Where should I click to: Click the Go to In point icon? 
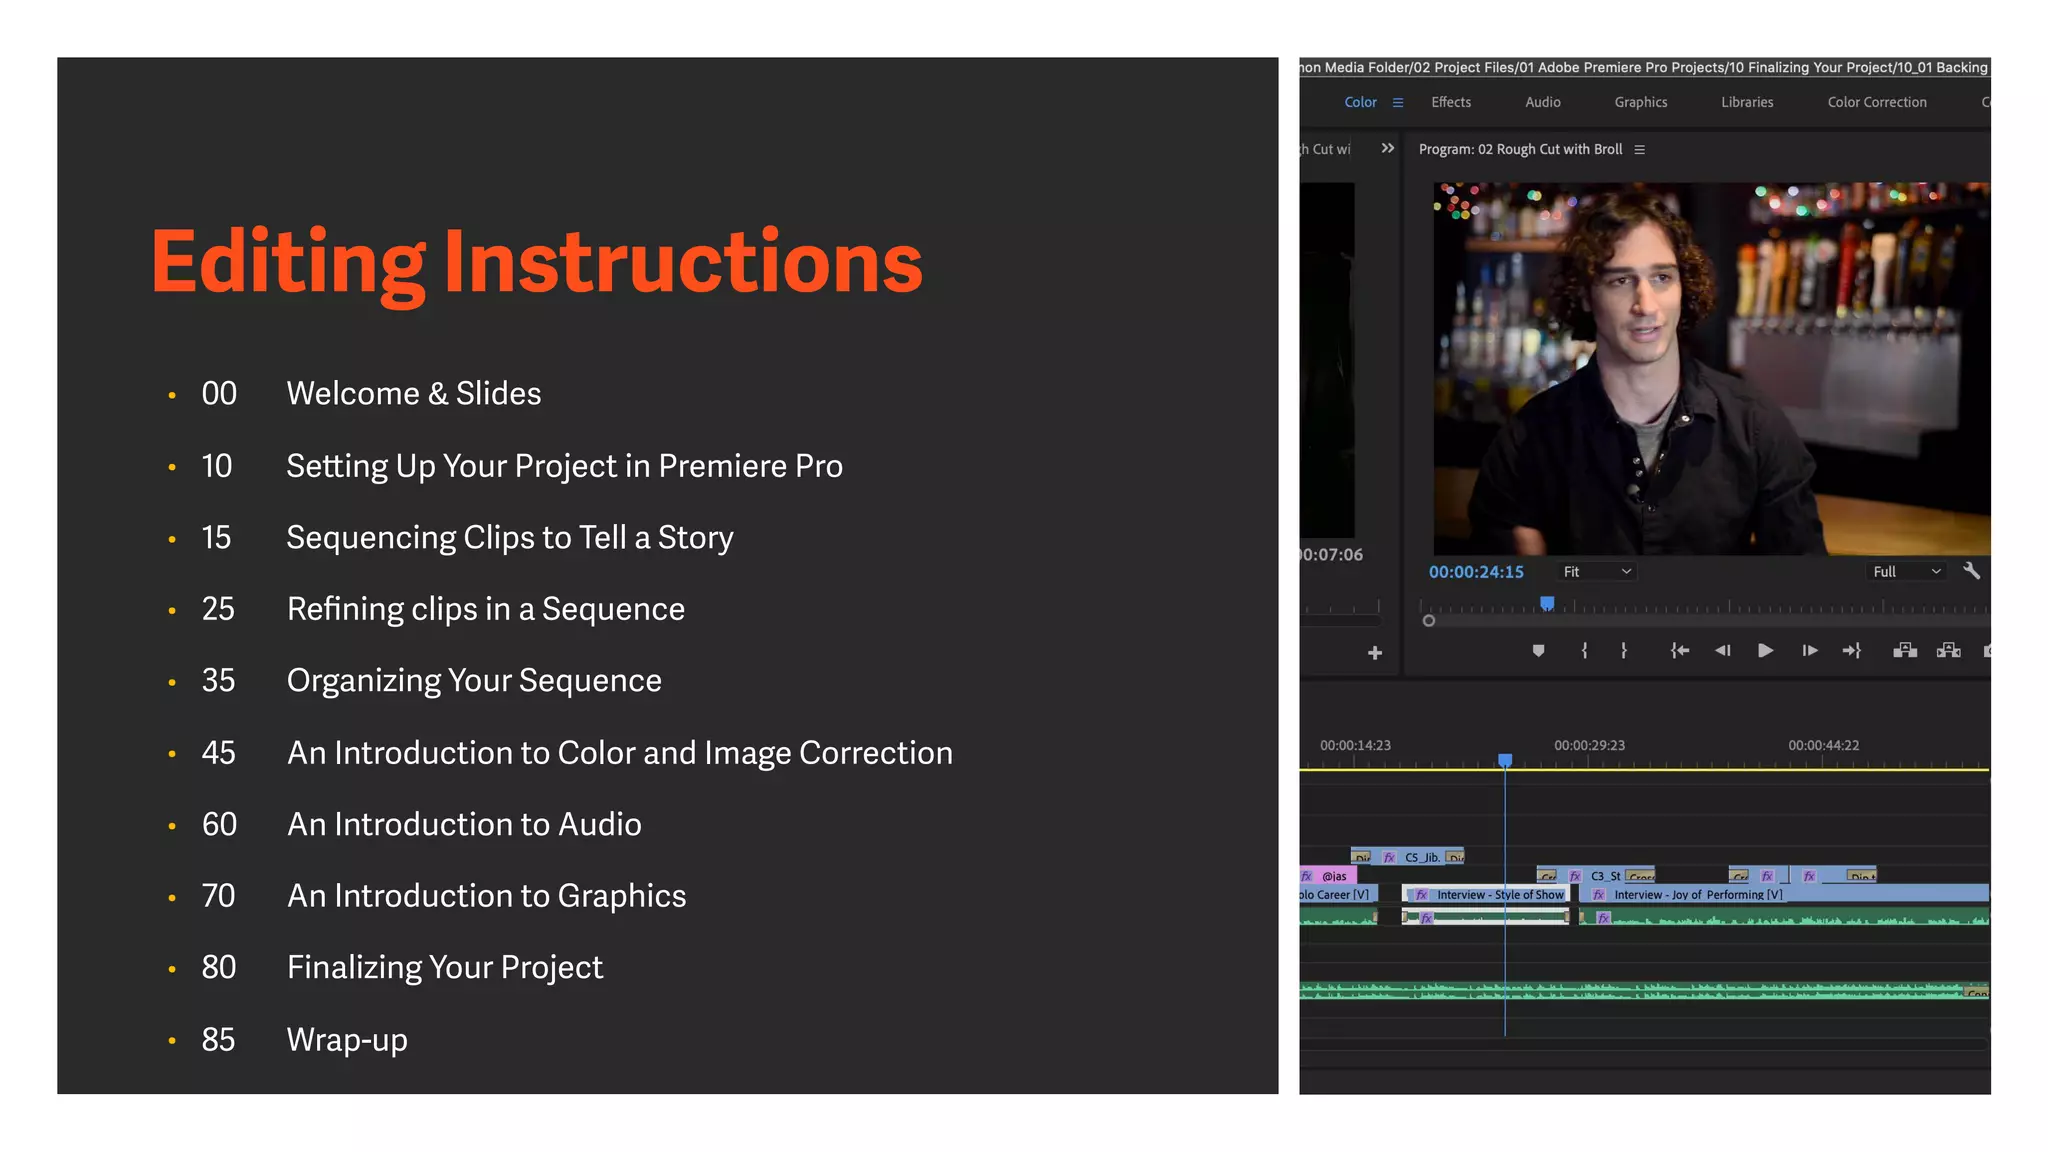tap(1680, 651)
